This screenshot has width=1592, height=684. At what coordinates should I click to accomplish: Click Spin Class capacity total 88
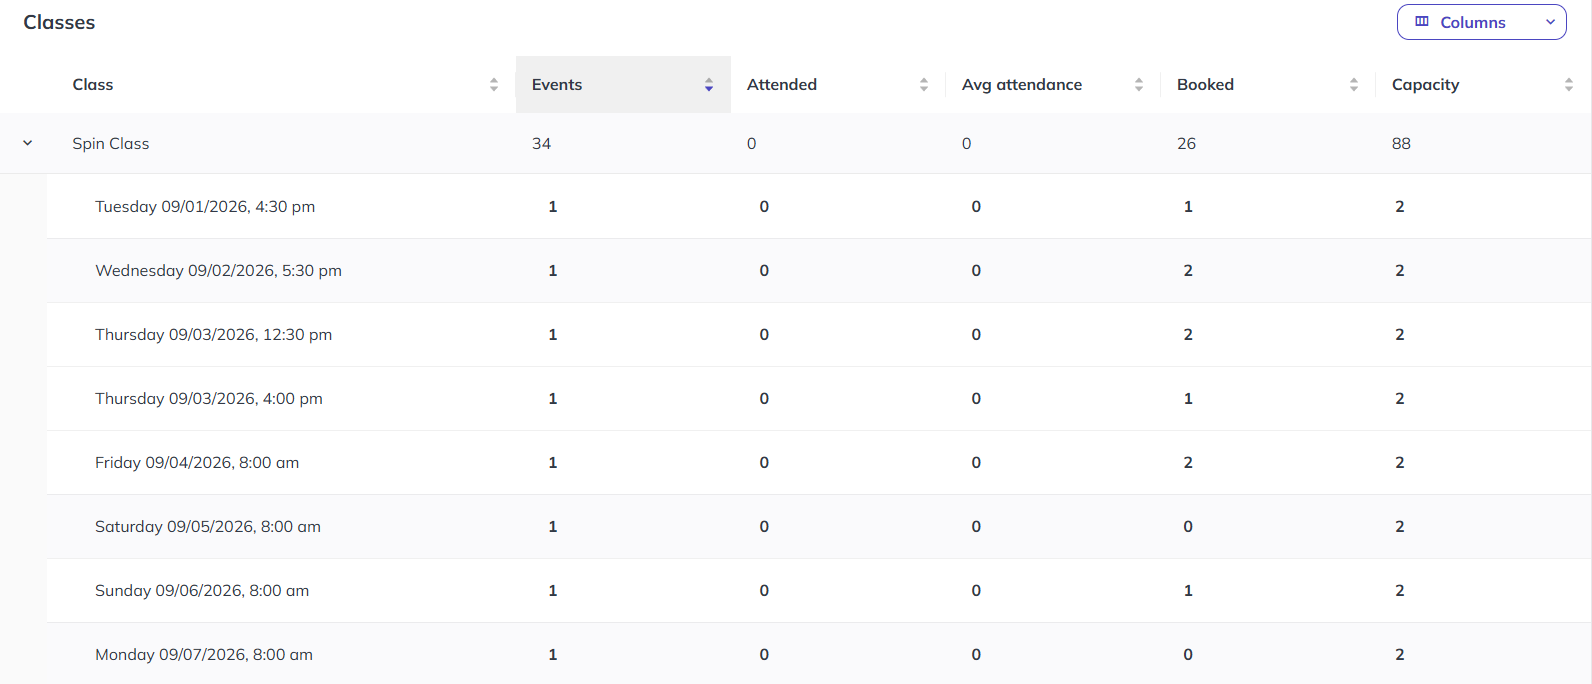pyautogui.click(x=1401, y=143)
